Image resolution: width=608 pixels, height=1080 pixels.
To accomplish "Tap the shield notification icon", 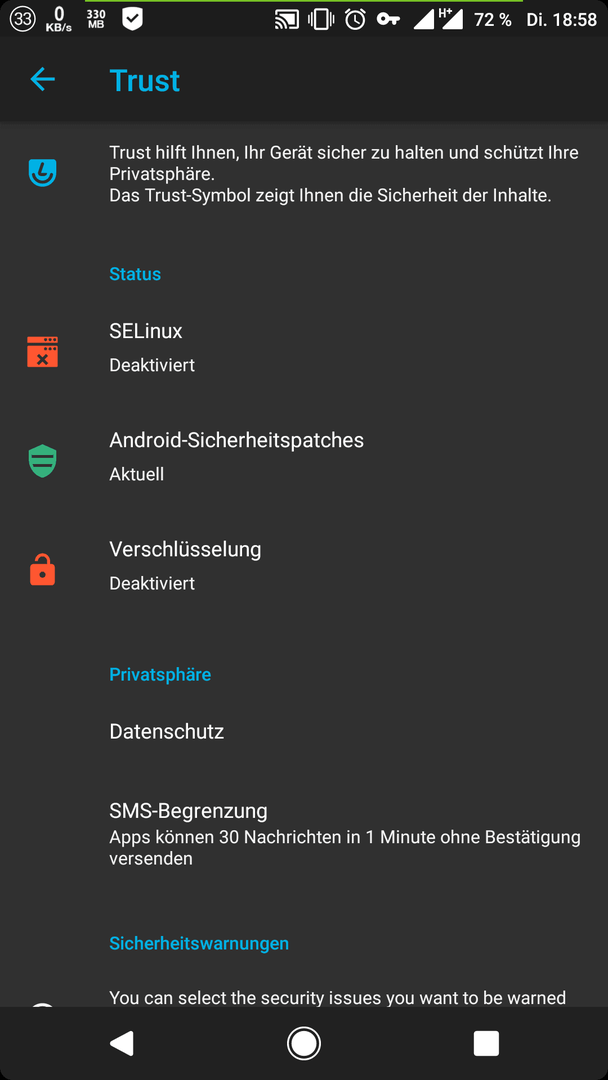I will click(132, 19).
